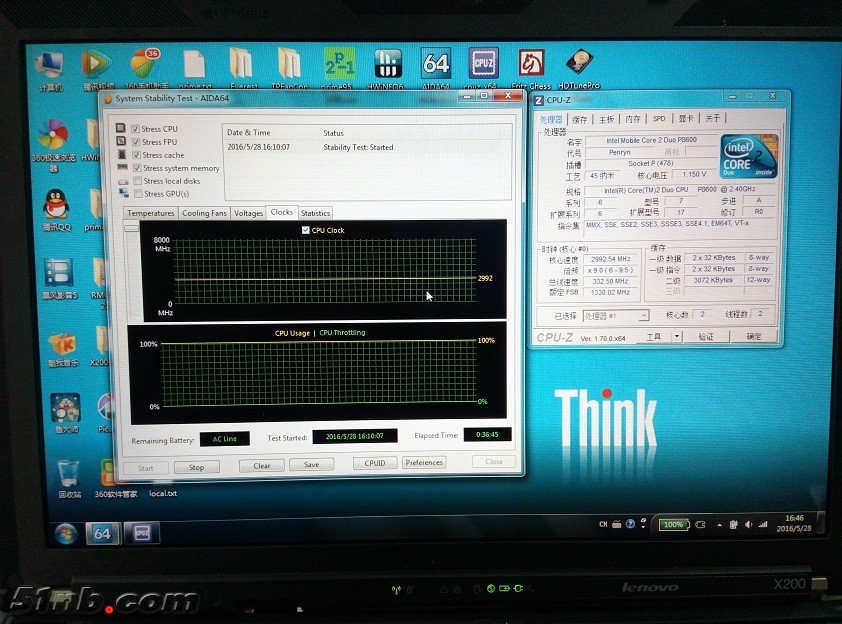Click the AIDA64 taskbar icon

[102, 533]
